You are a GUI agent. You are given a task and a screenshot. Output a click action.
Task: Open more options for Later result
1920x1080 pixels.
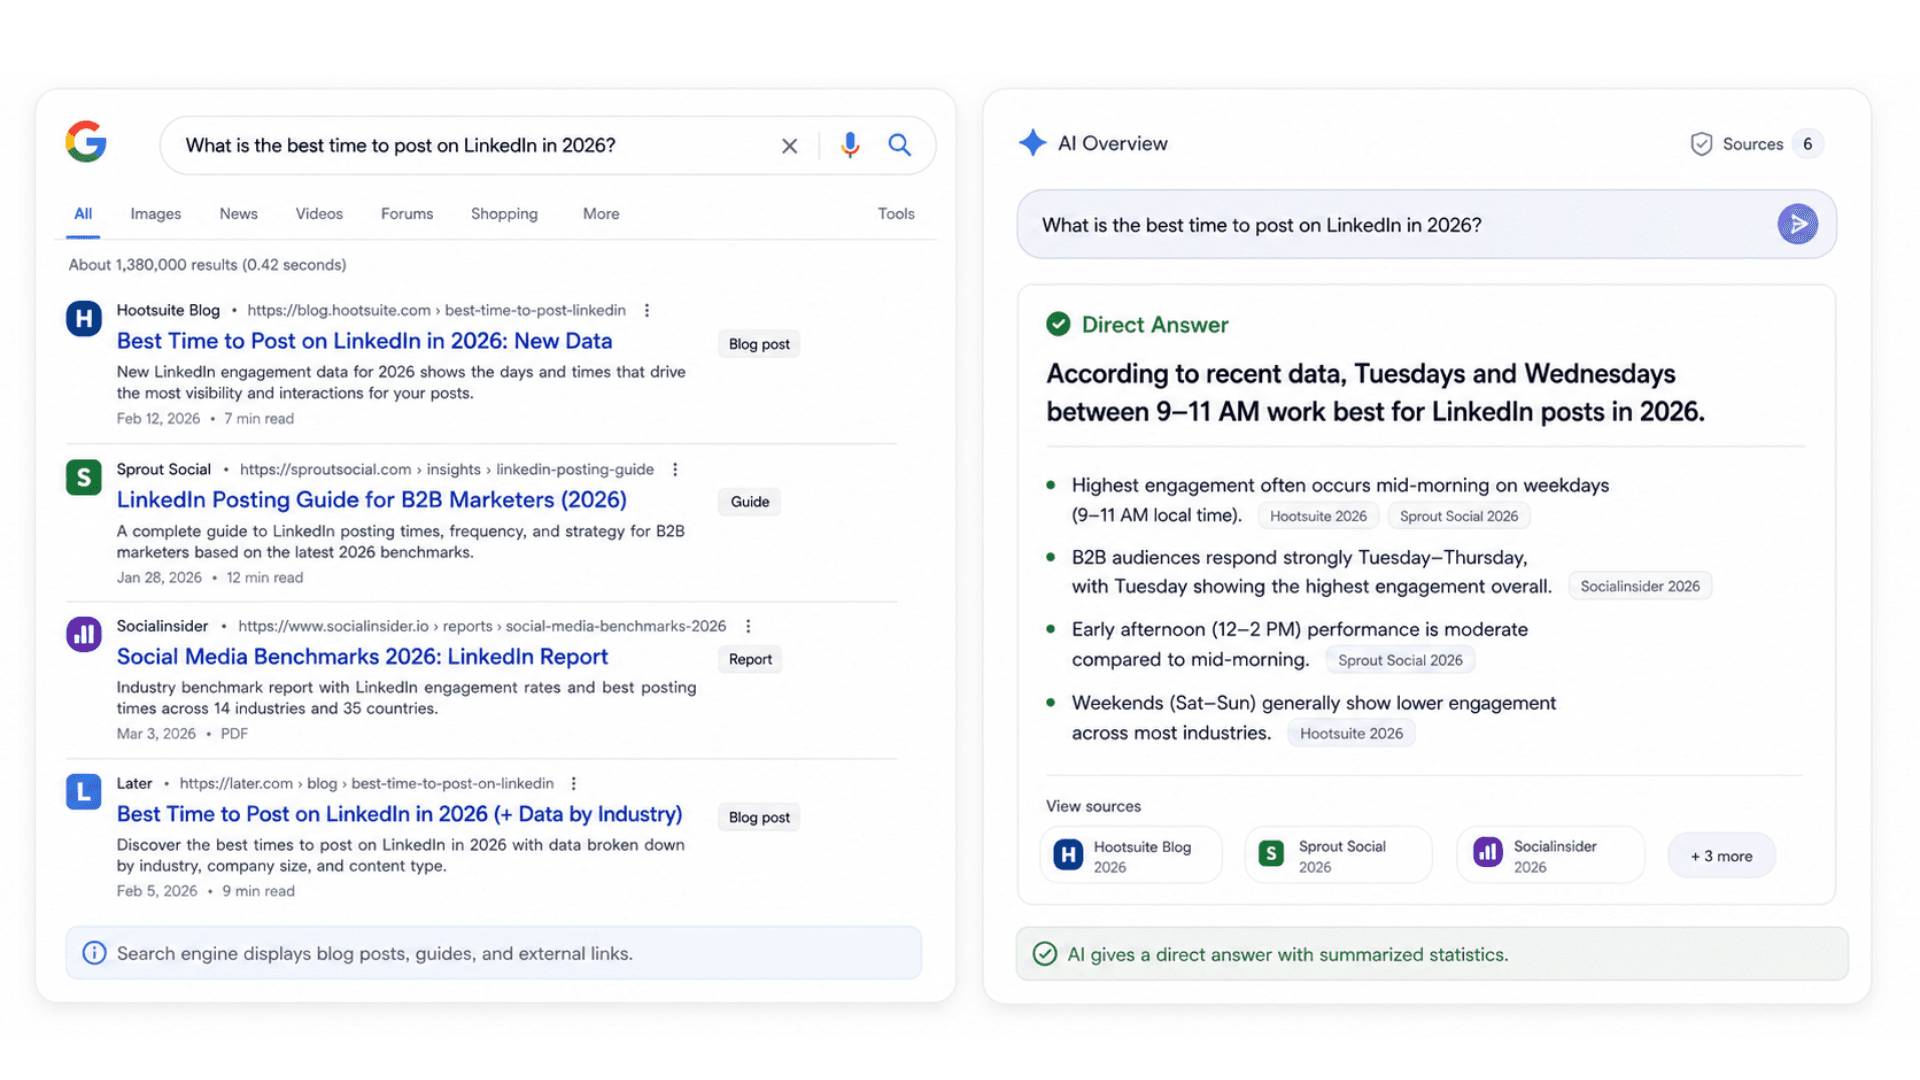[x=573, y=784]
